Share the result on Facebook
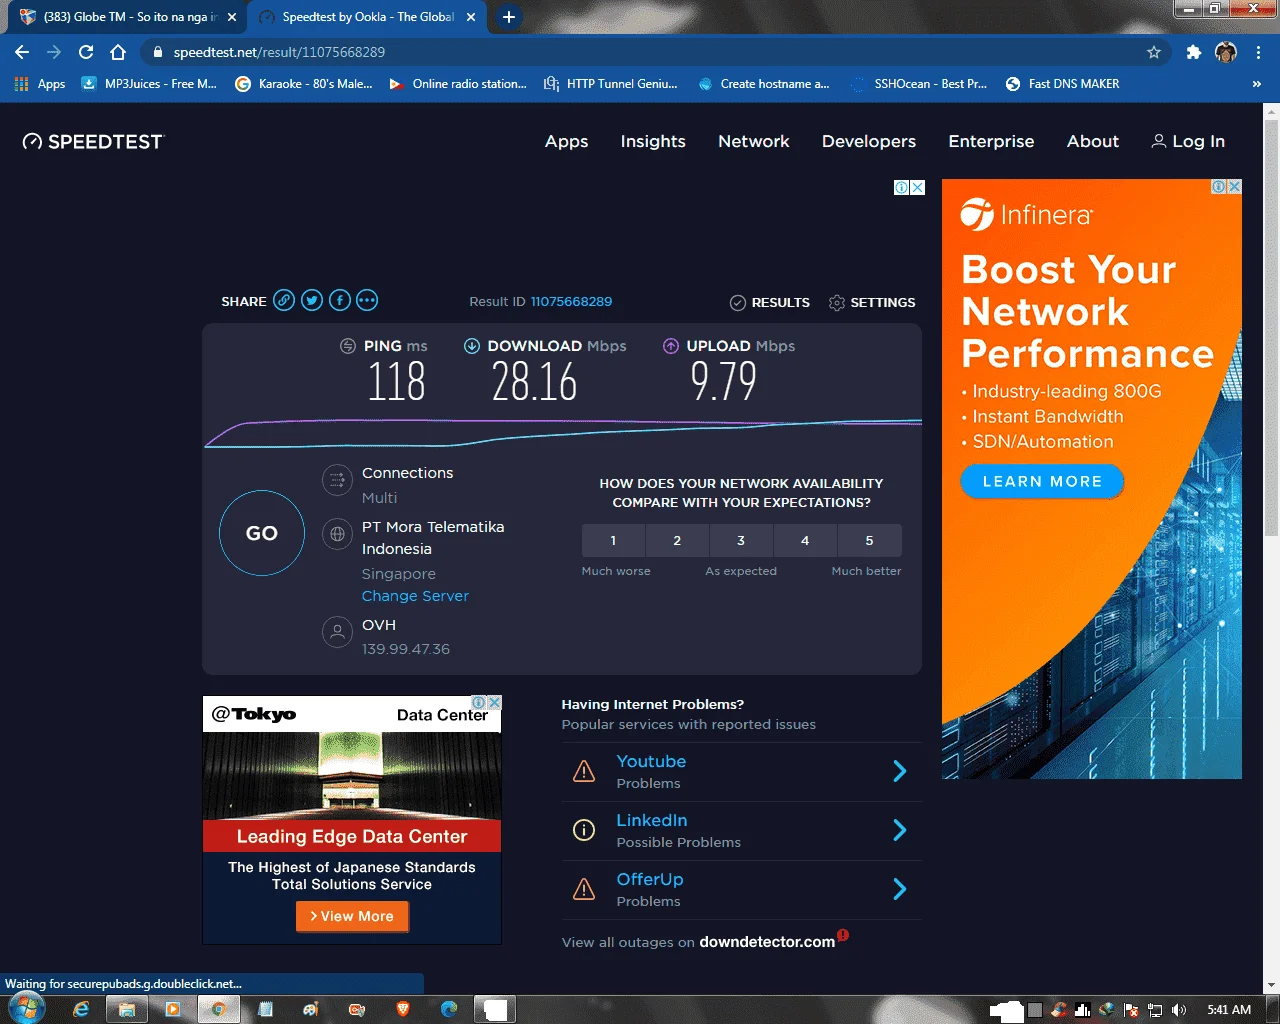1280x1024 pixels. point(340,300)
